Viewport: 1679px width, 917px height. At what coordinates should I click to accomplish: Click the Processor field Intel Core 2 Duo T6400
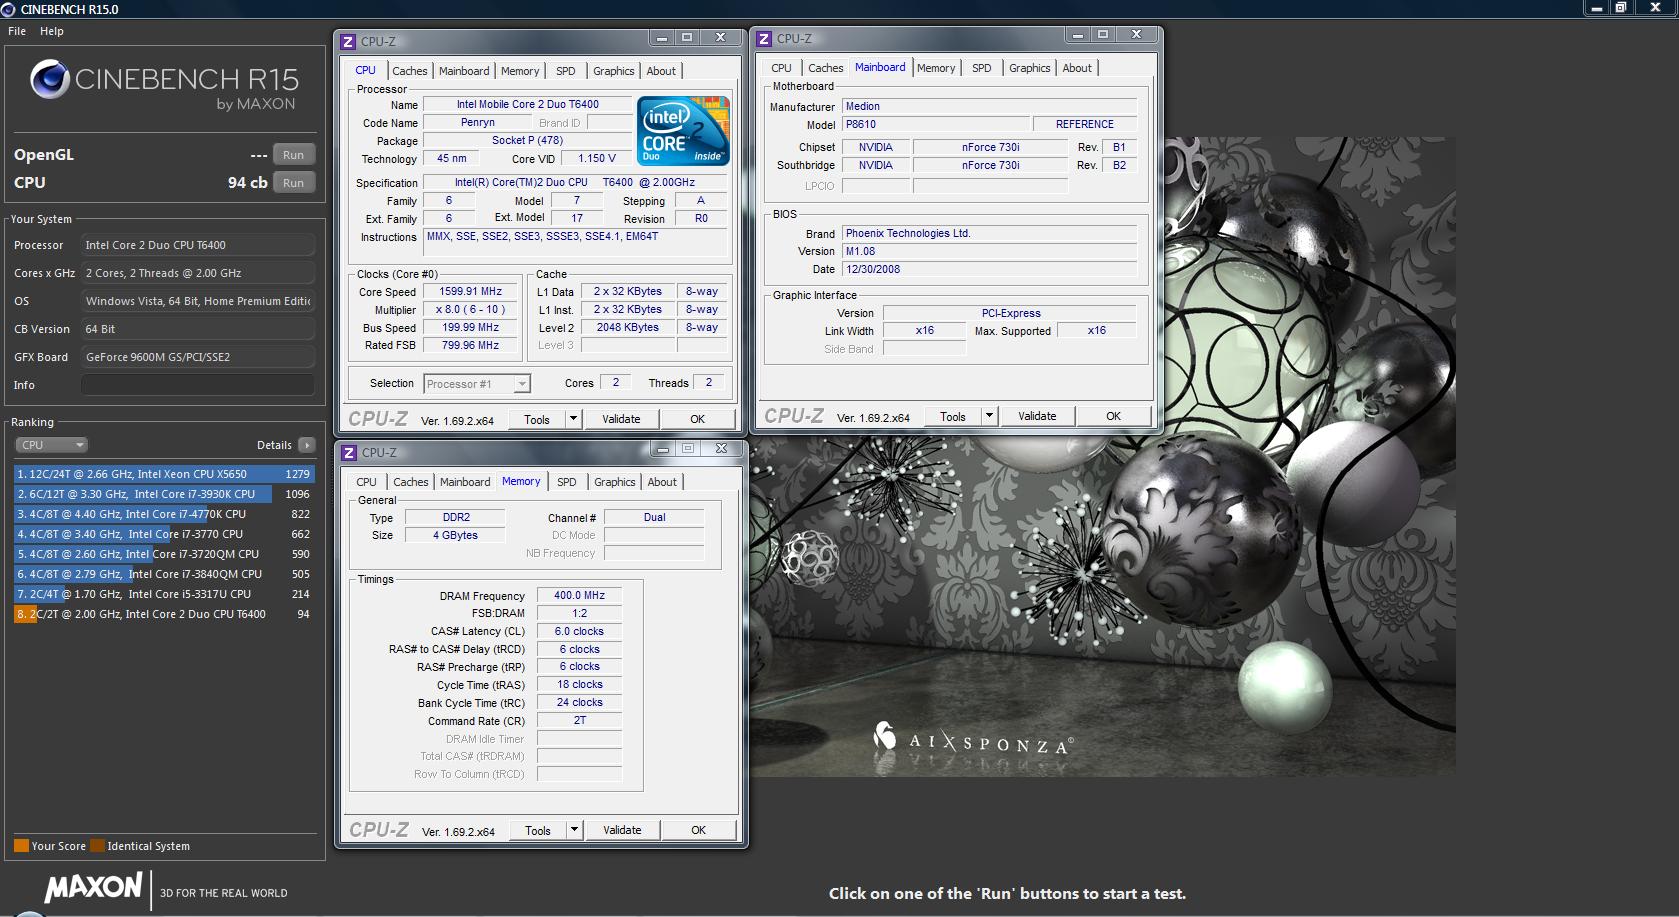pyautogui.click(x=198, y=245)
